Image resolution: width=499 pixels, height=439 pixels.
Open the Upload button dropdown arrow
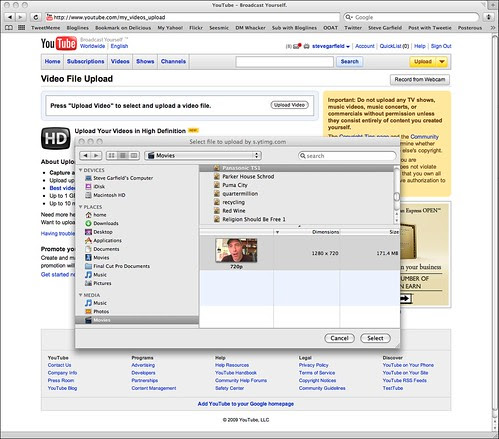(x=442, y=62)
